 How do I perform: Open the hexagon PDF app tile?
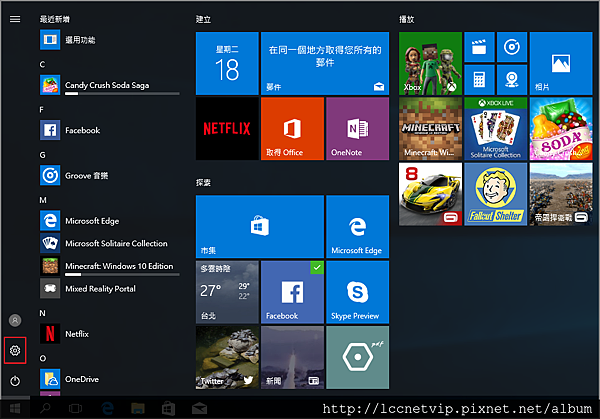357,357
